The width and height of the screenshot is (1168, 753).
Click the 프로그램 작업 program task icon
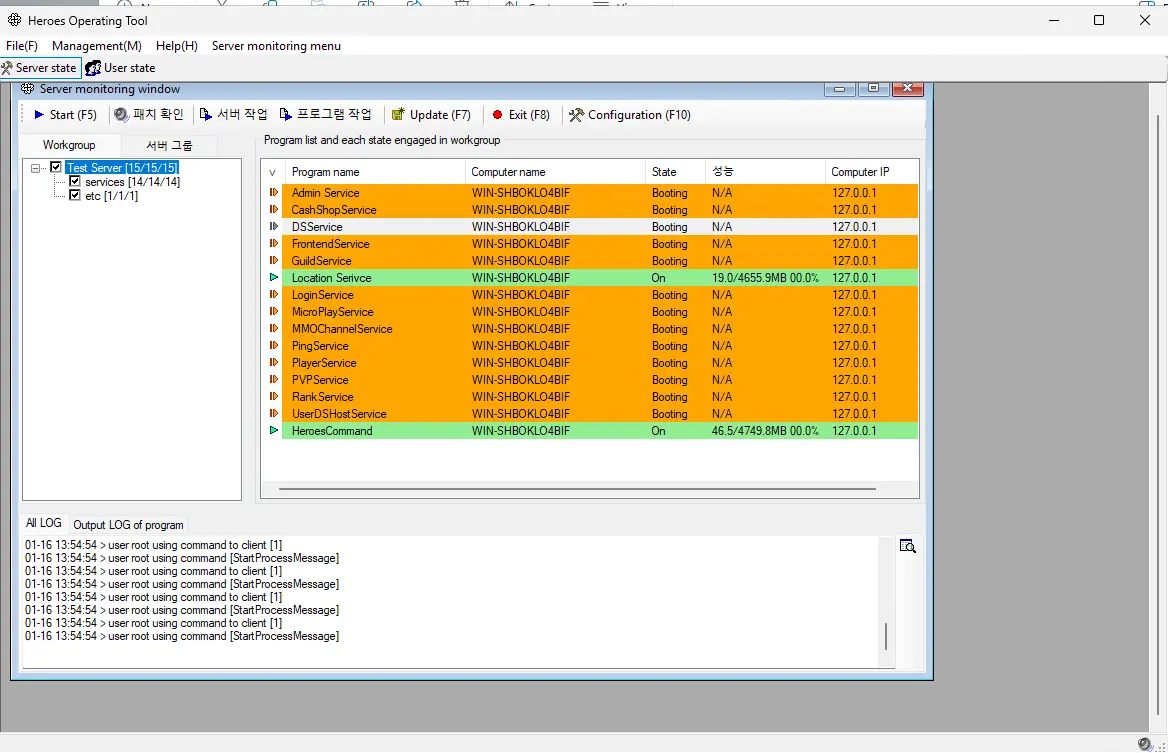[x=285, y=115]
